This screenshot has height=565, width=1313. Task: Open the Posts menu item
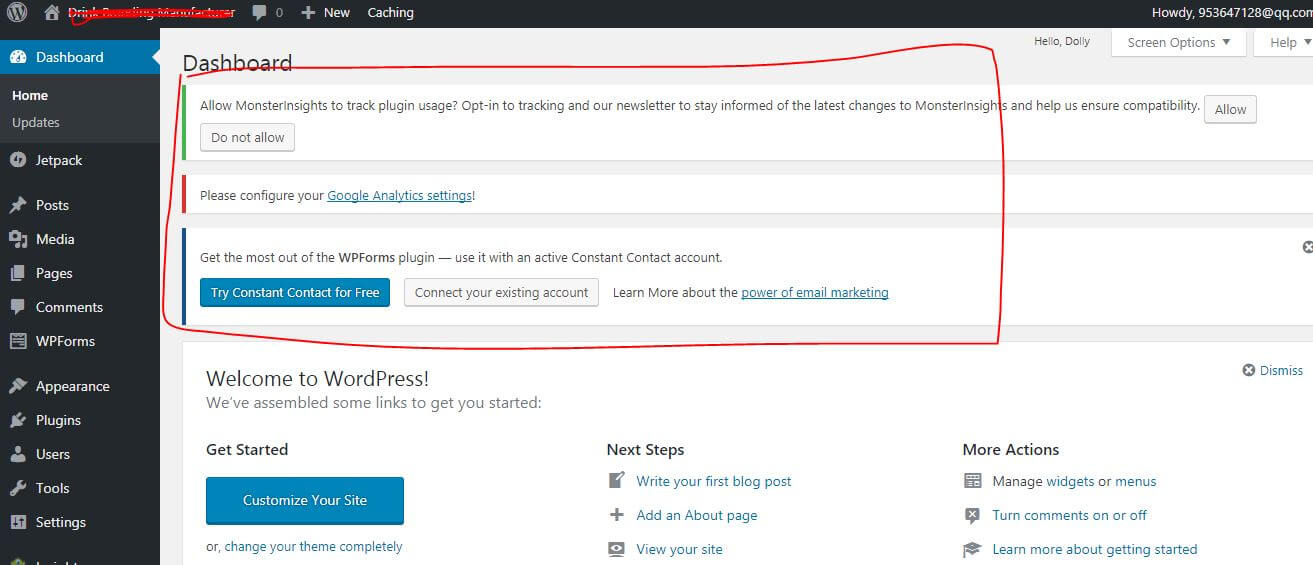pos(80,205)
